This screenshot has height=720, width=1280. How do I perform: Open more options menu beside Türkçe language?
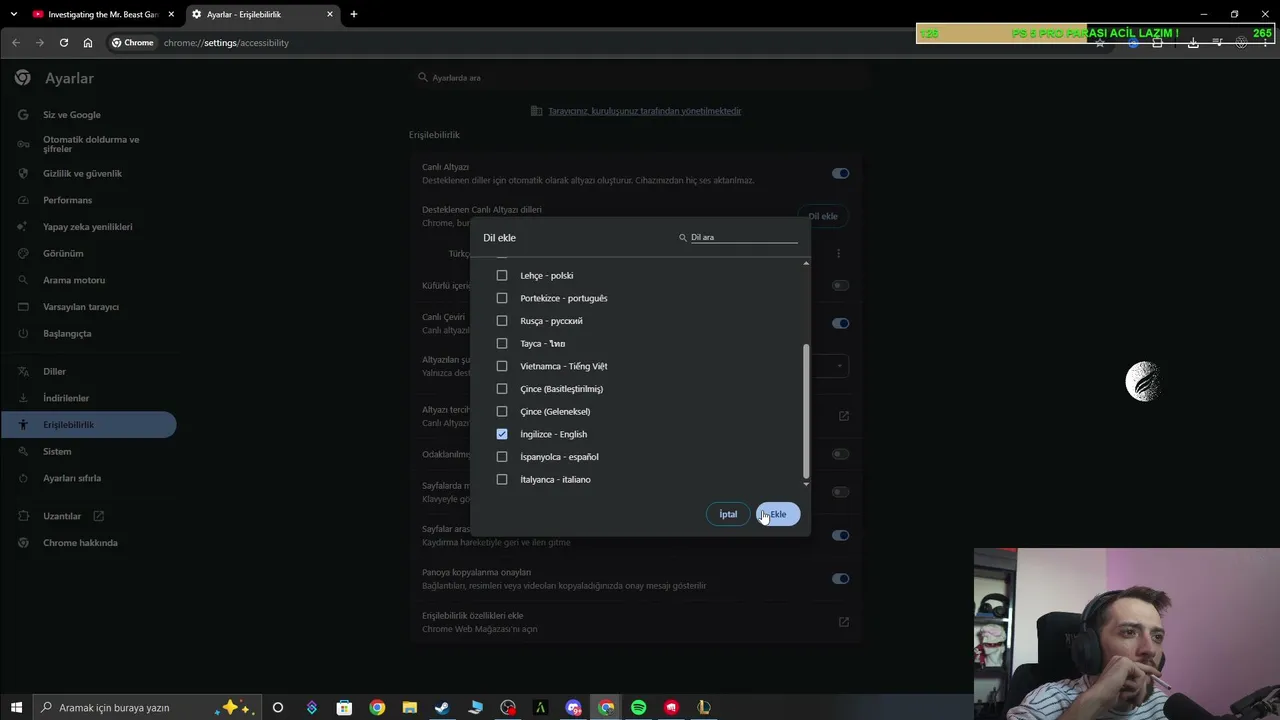[x=838, y=254]
